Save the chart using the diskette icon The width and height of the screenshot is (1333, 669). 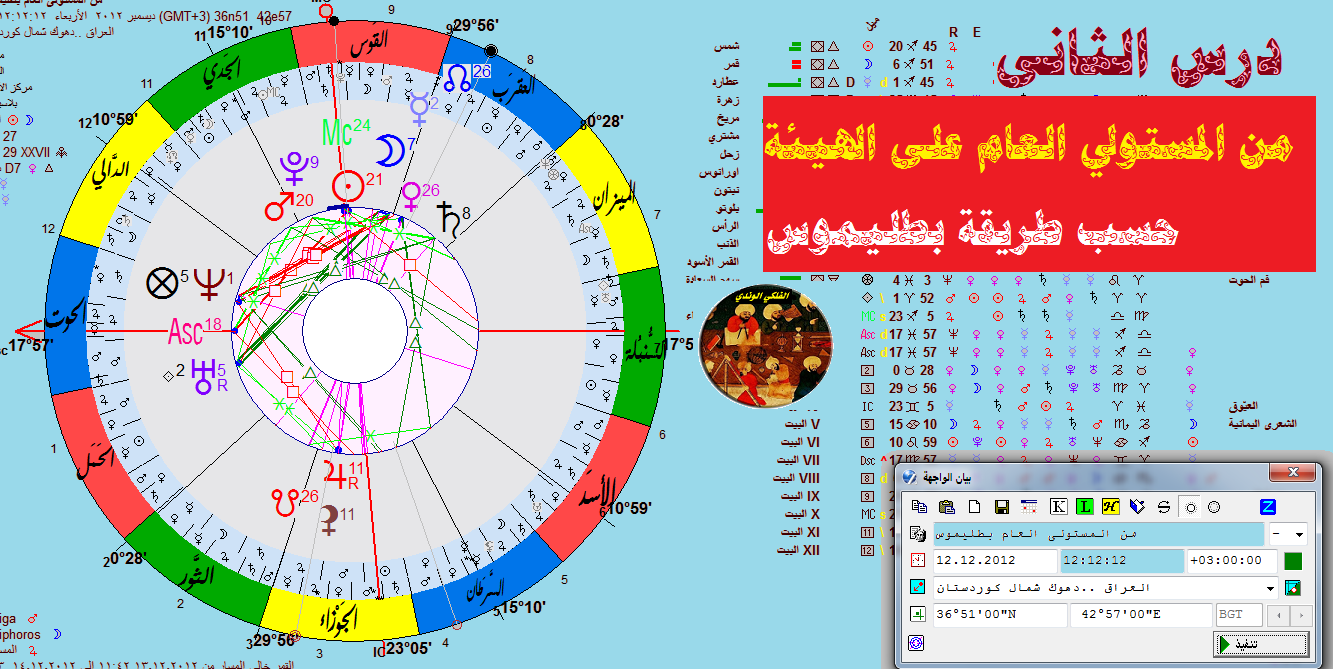tap(1002, 507)
